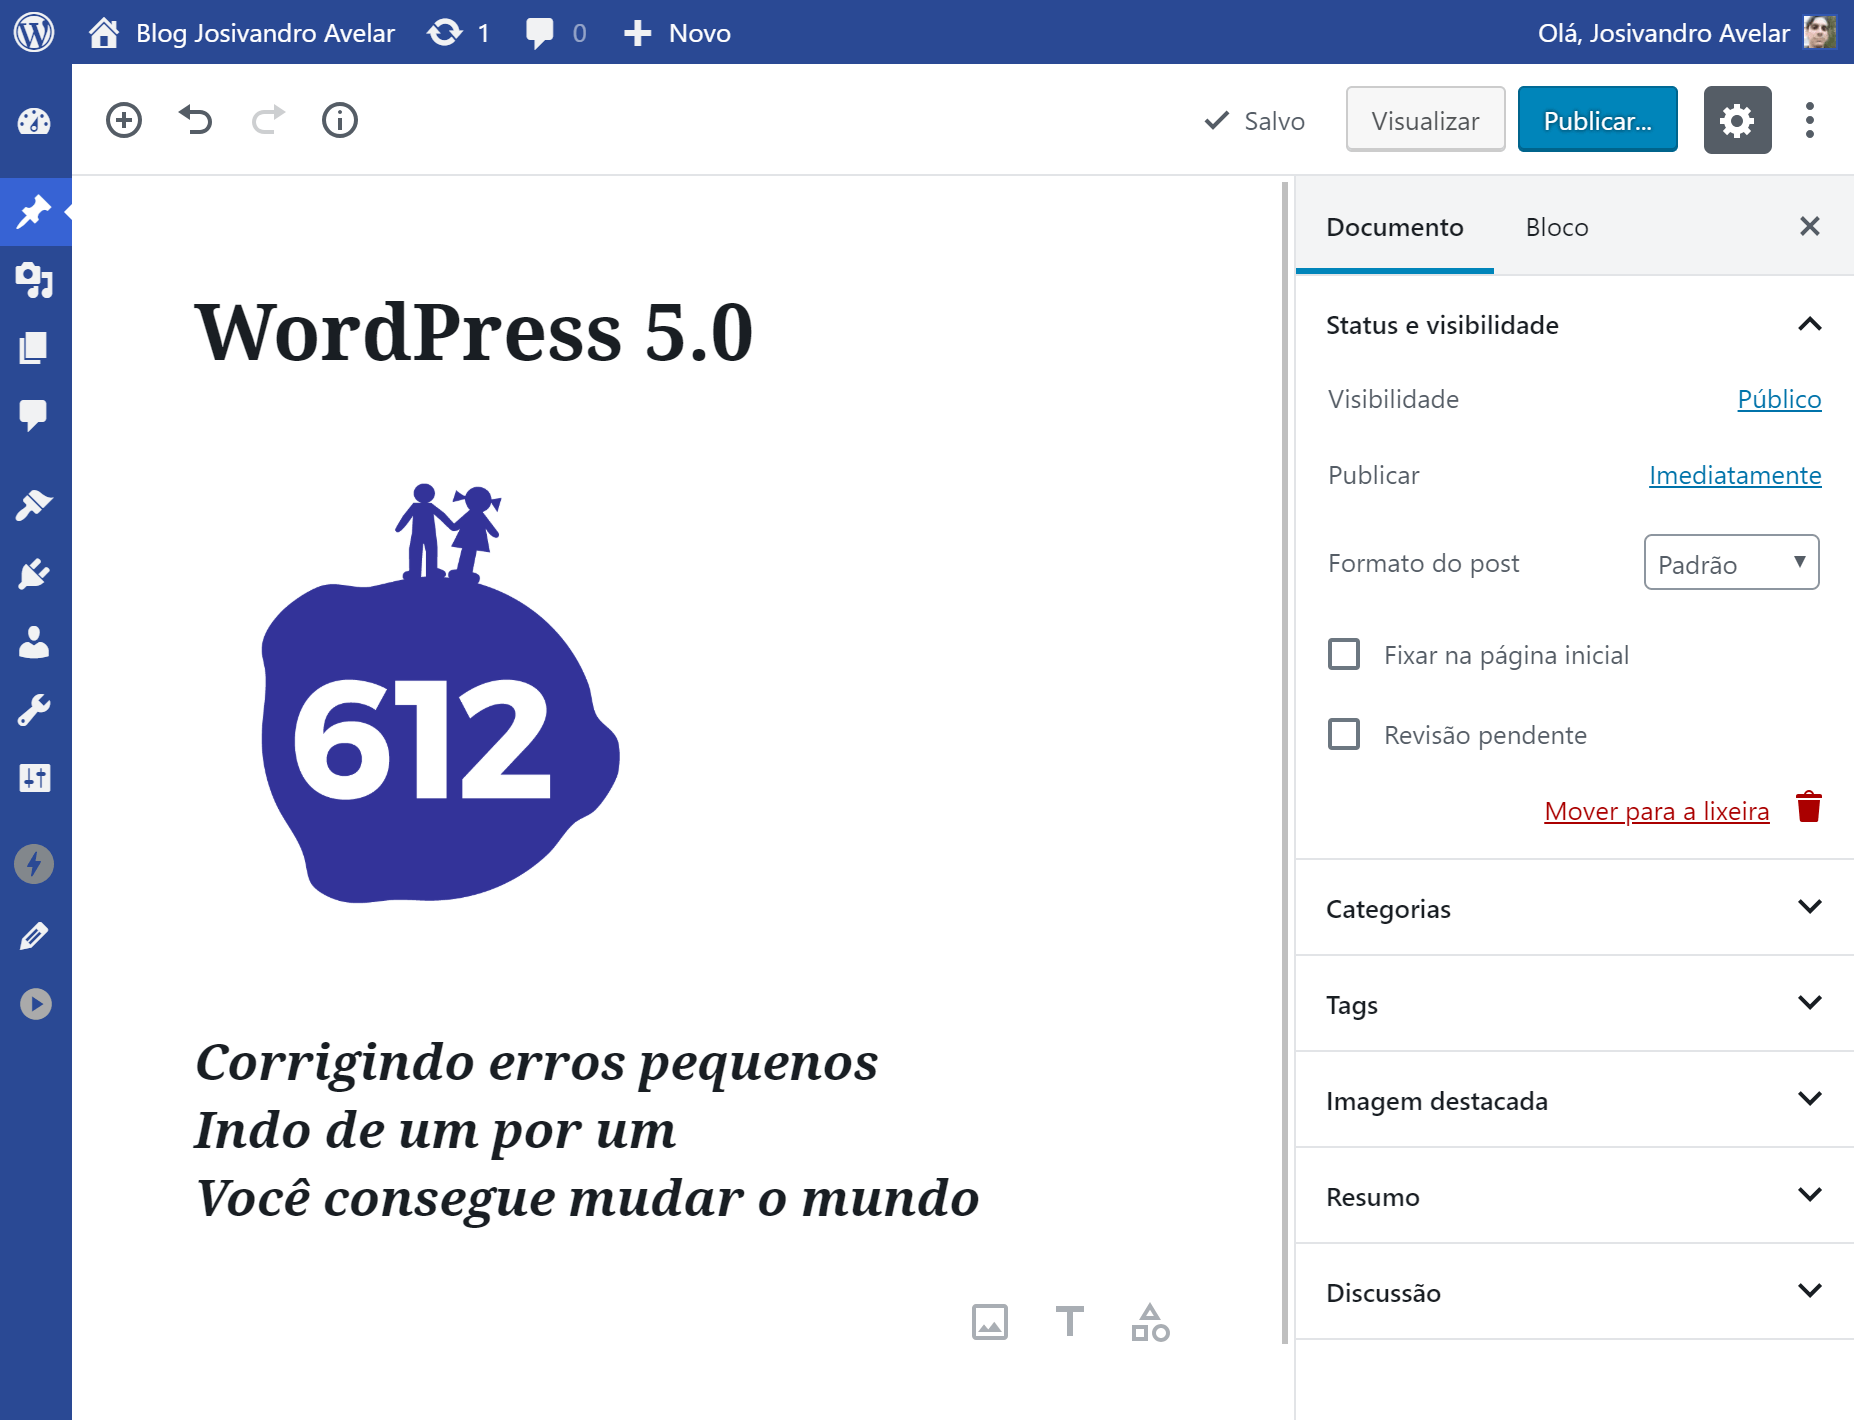Click user avatar in admin bar
Viewport: 1854px width, 1420px height.
coord(1819,32)
